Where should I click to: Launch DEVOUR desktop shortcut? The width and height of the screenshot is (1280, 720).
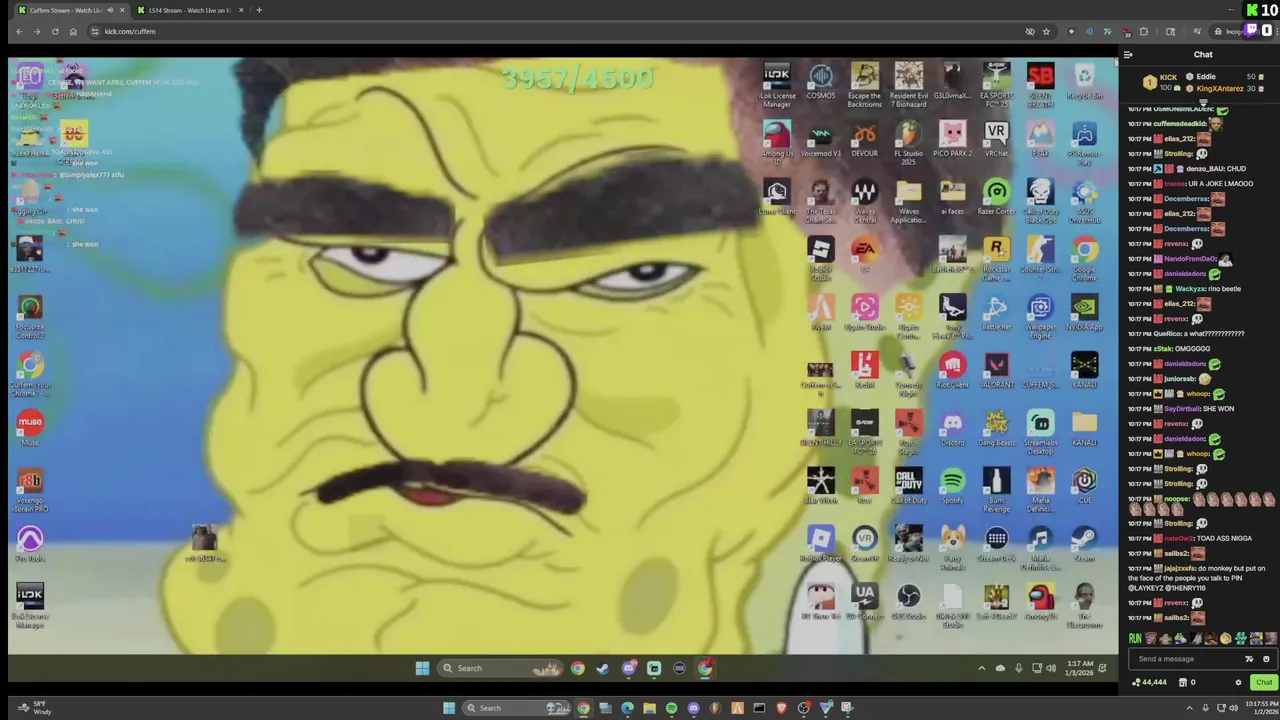click(x=865, y=140)
